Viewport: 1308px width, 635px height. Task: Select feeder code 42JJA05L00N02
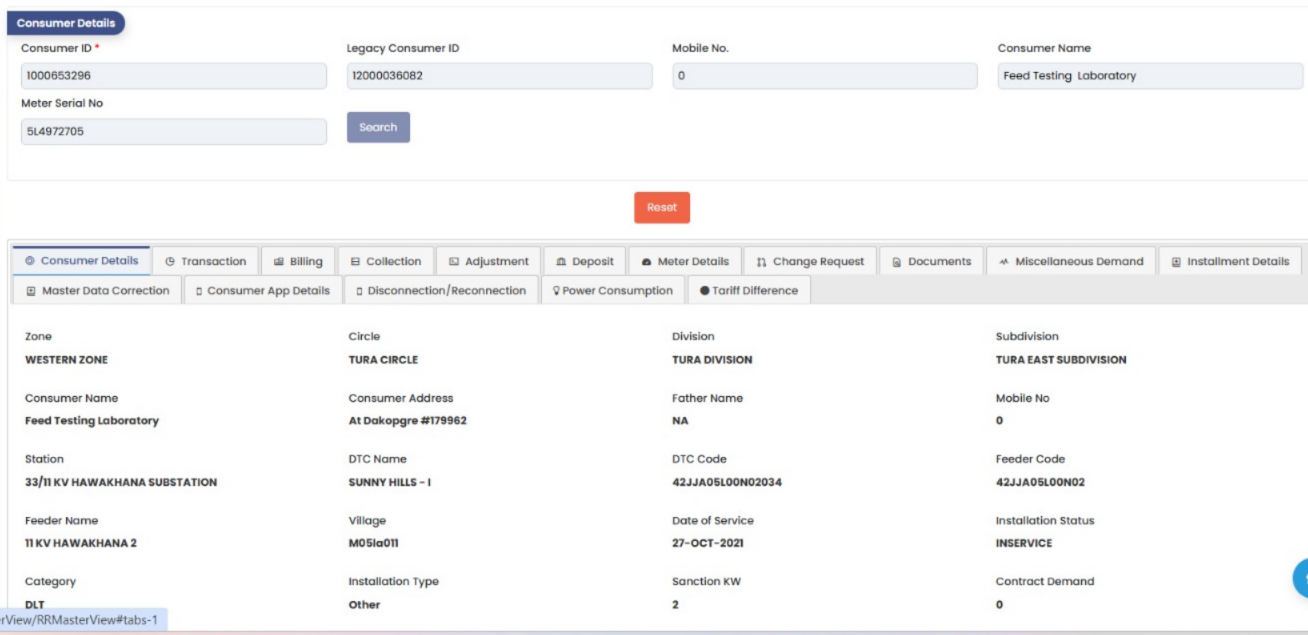(x=1040, y=482)
